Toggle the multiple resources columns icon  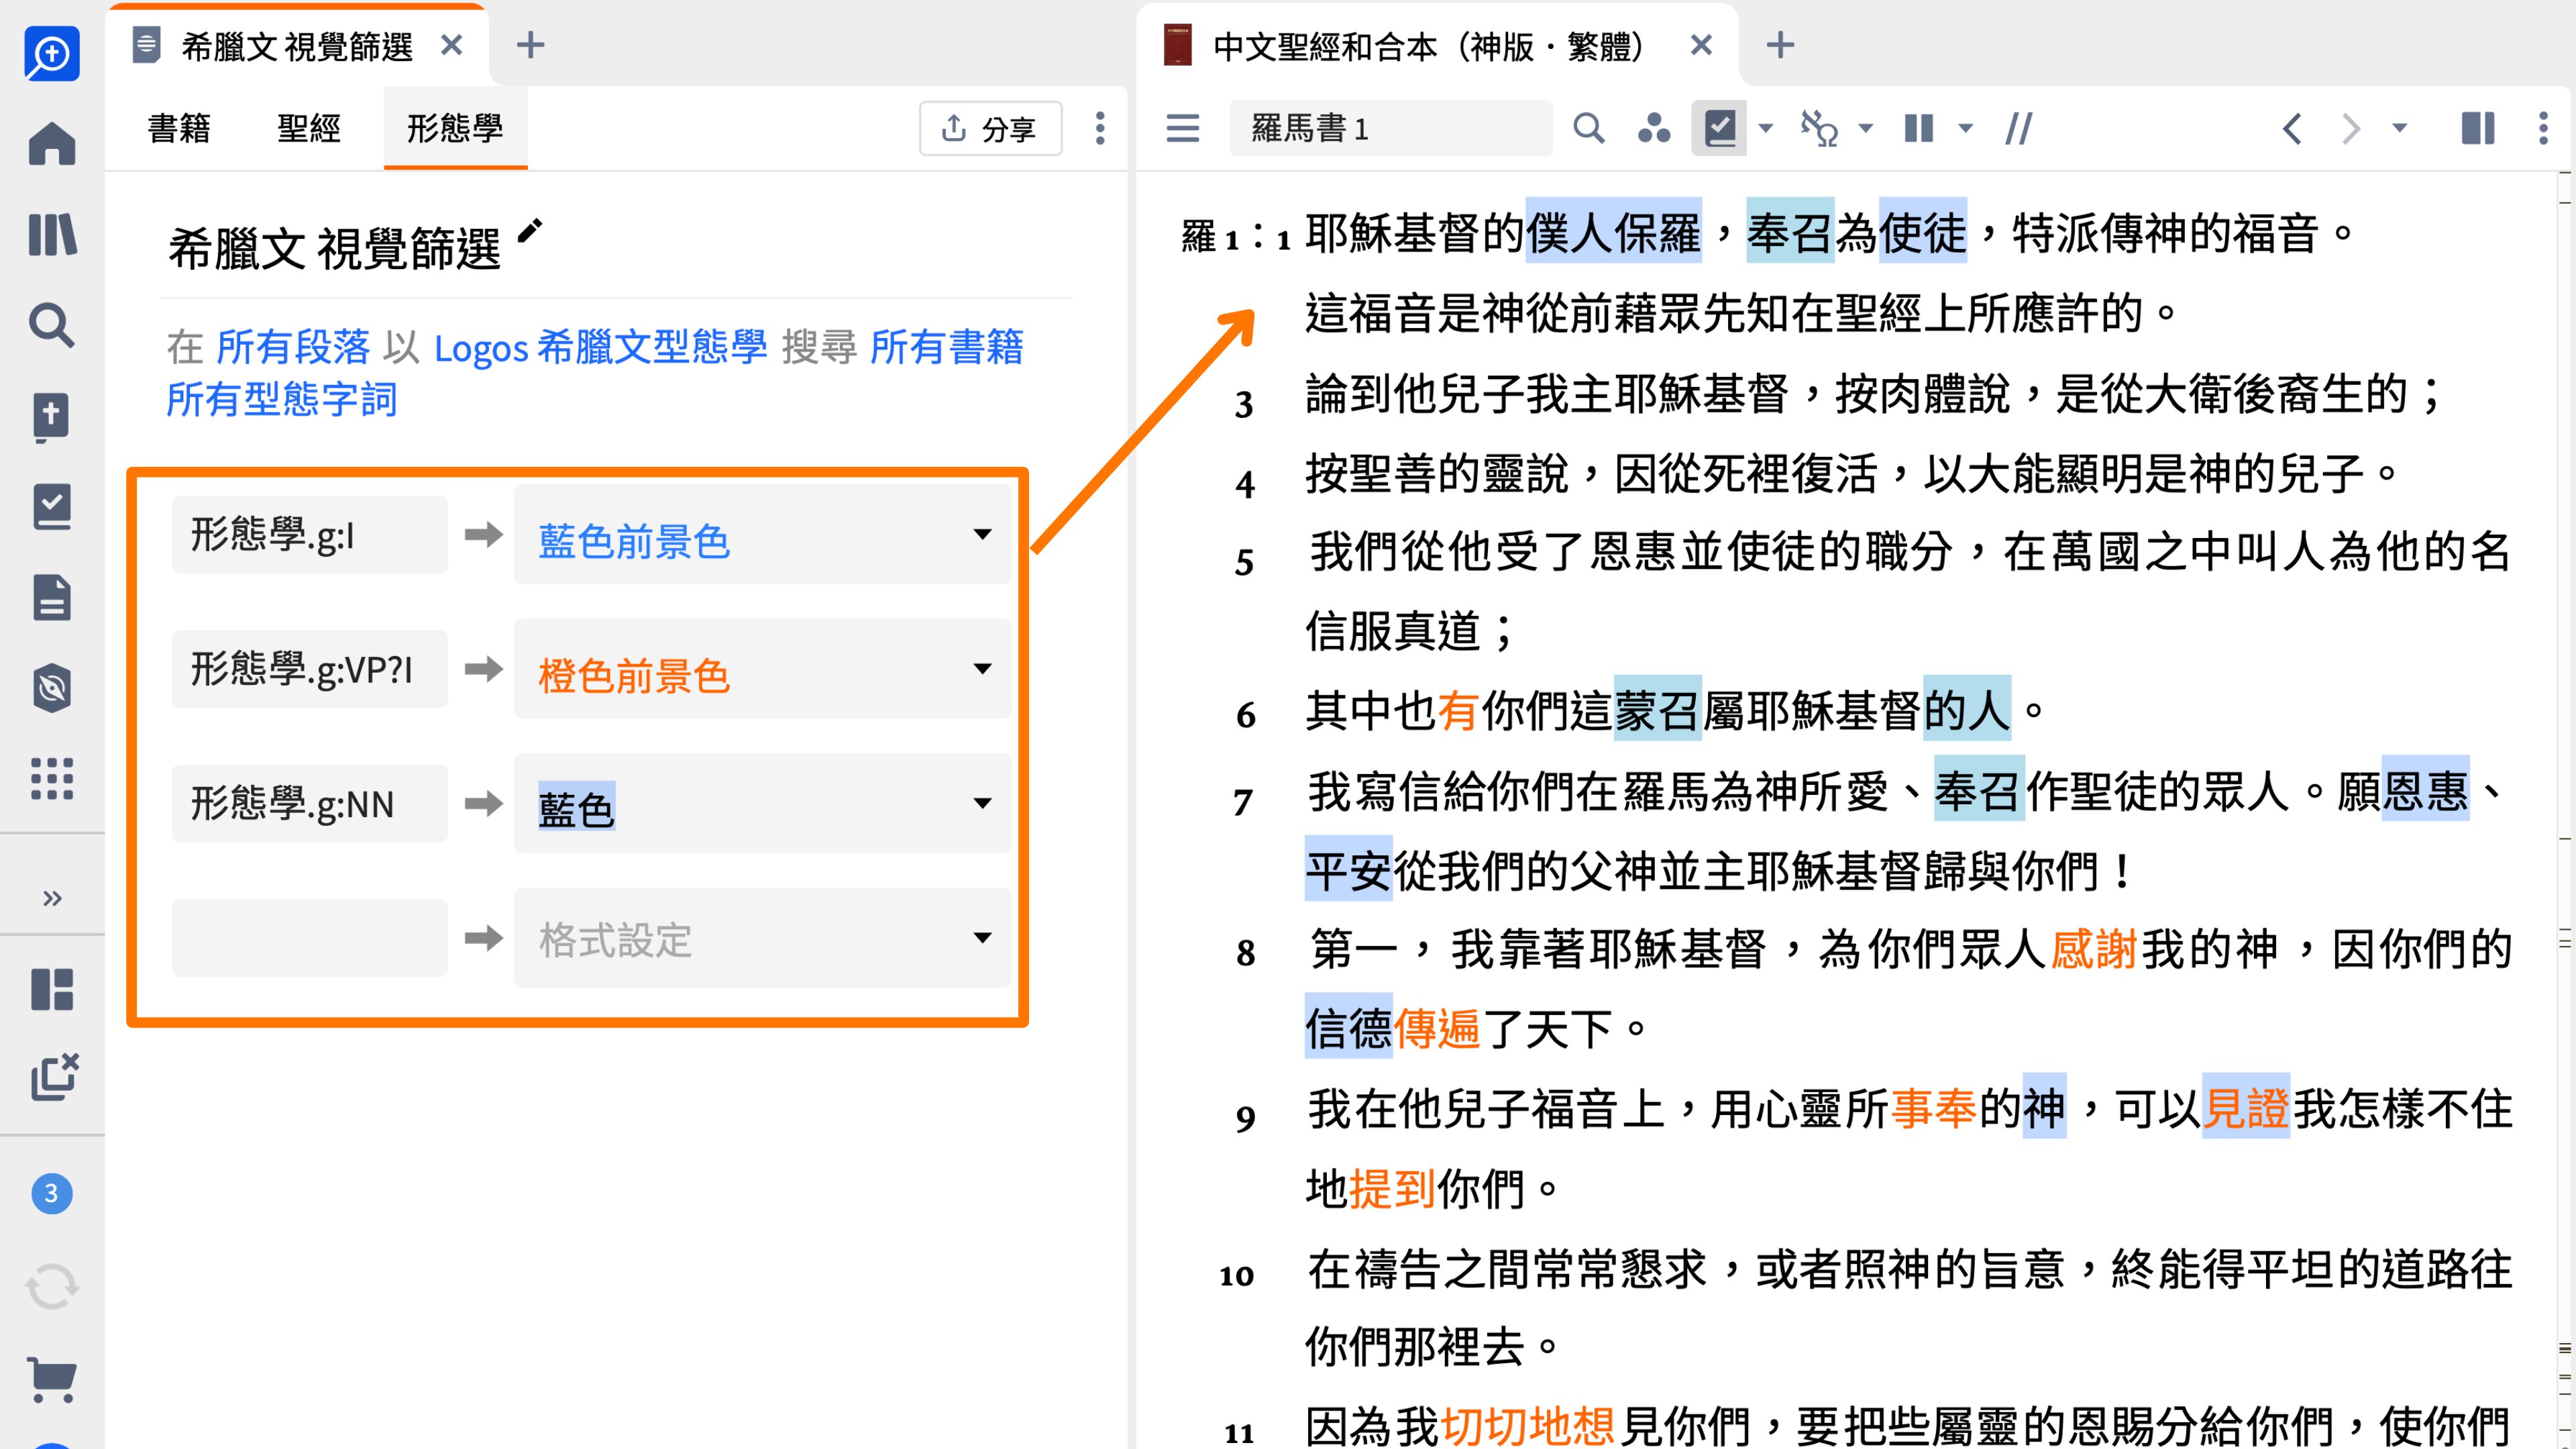pos(1919,128)
